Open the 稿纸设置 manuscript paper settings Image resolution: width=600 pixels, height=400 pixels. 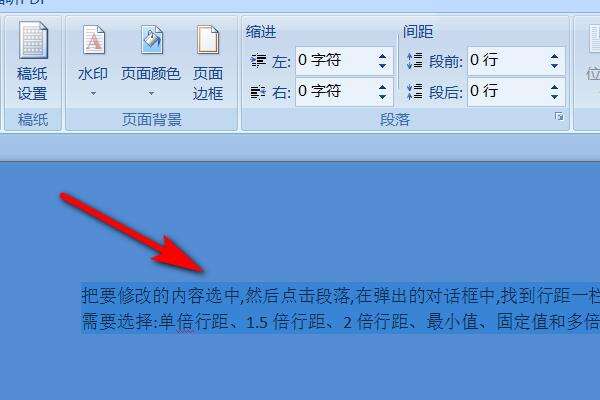pyautogui.click(x=33, y=61)
